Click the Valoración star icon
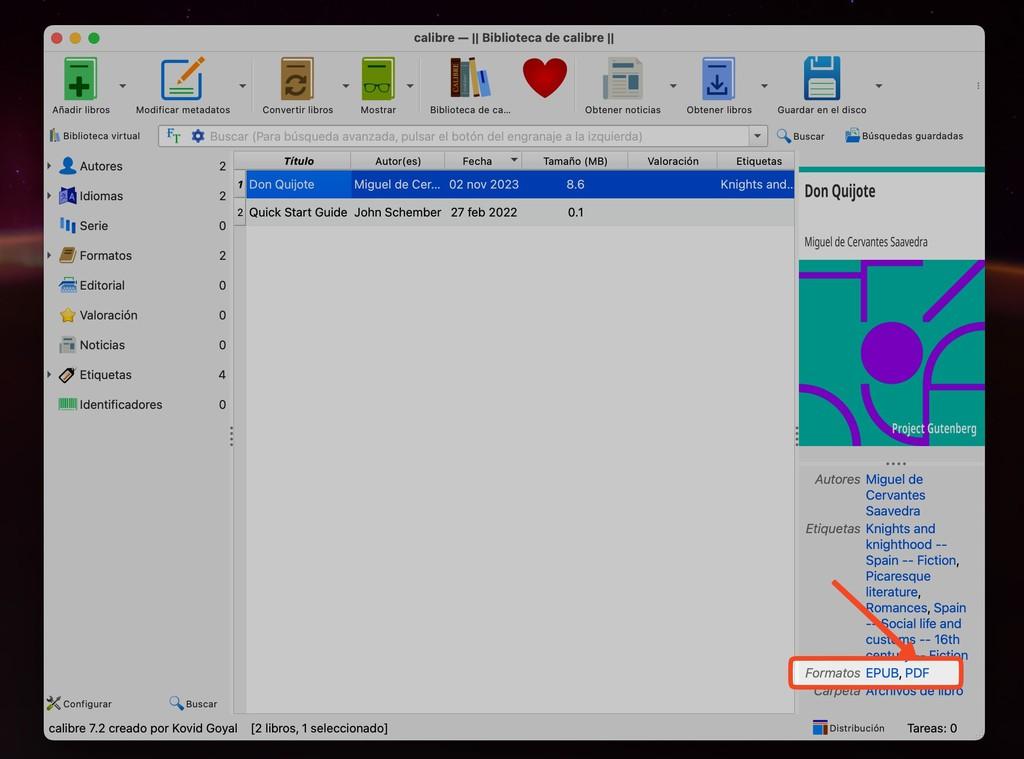Viewport: 1024px width, 759px height. coord(67,315)
